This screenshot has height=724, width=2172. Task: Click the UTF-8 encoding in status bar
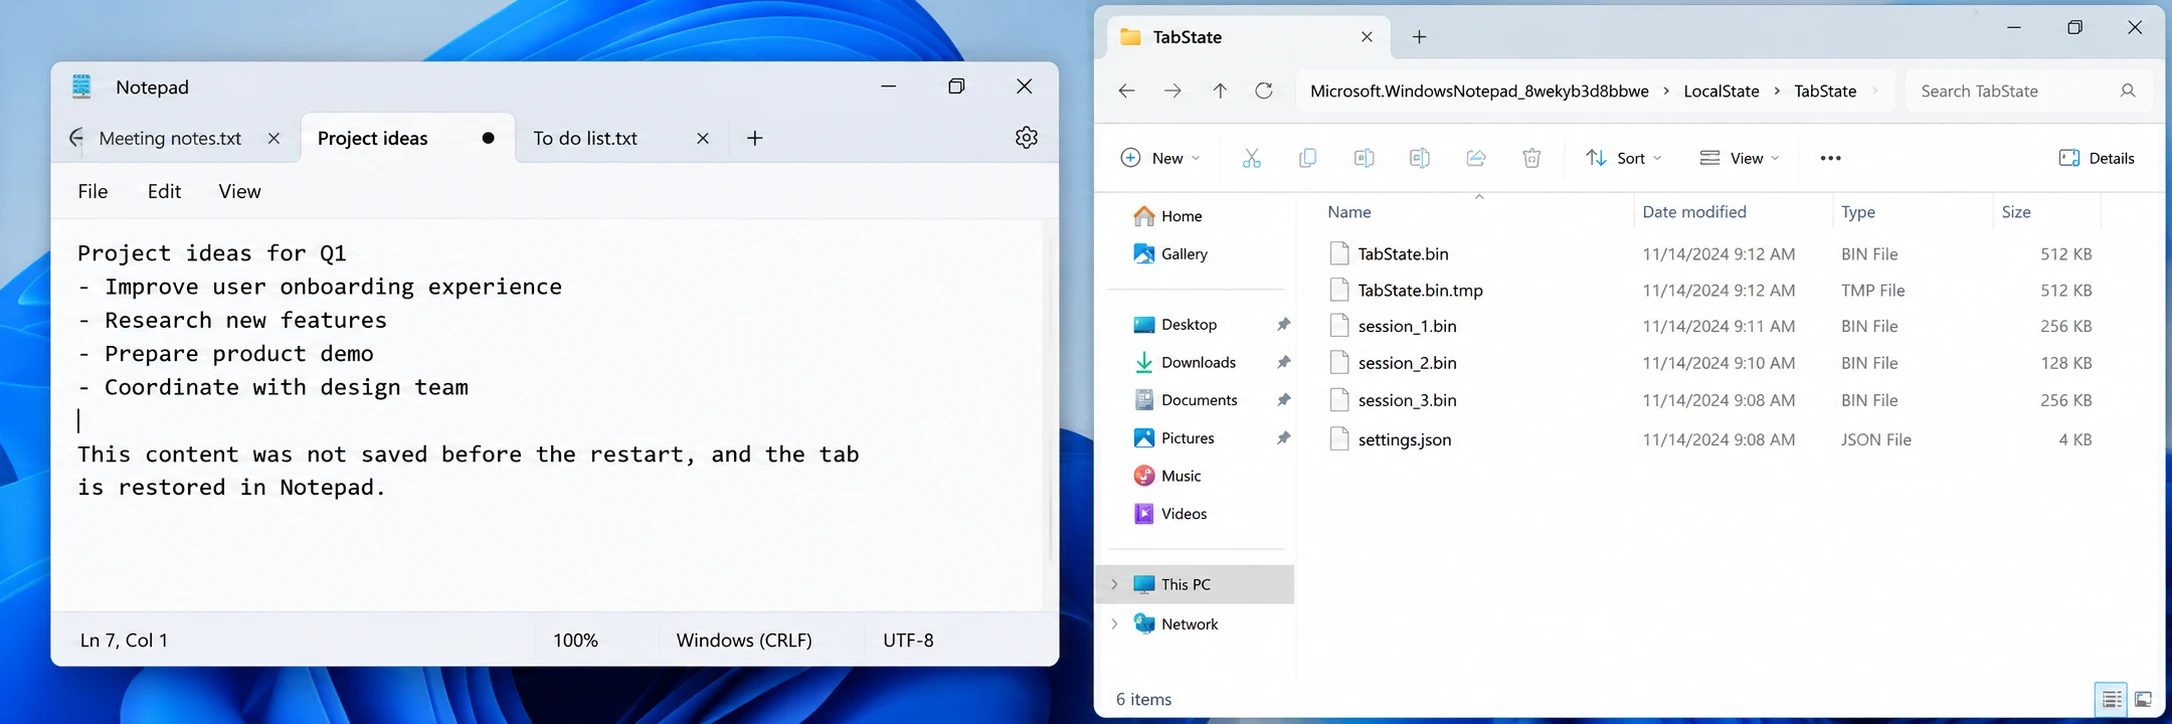[908, 640]
